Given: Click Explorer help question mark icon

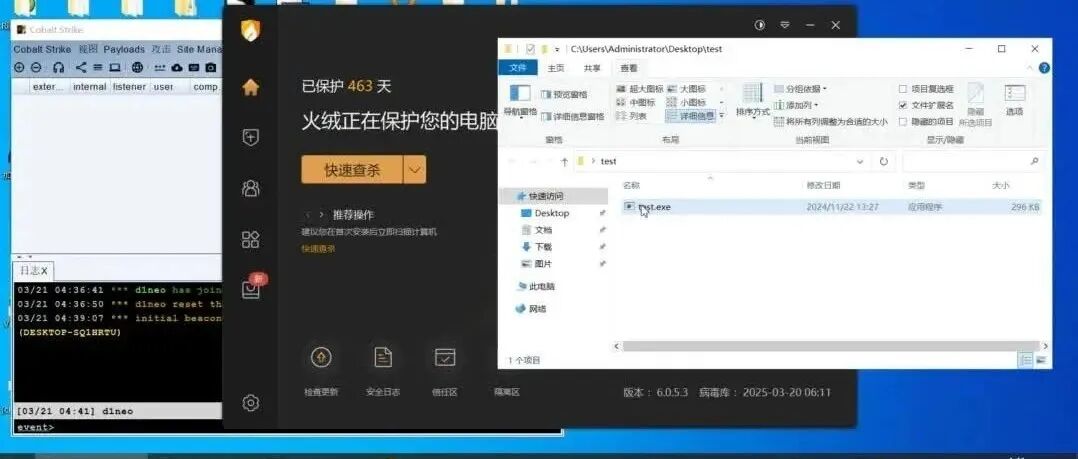Looking at the screenshot, I should (x=1044, y=68).
